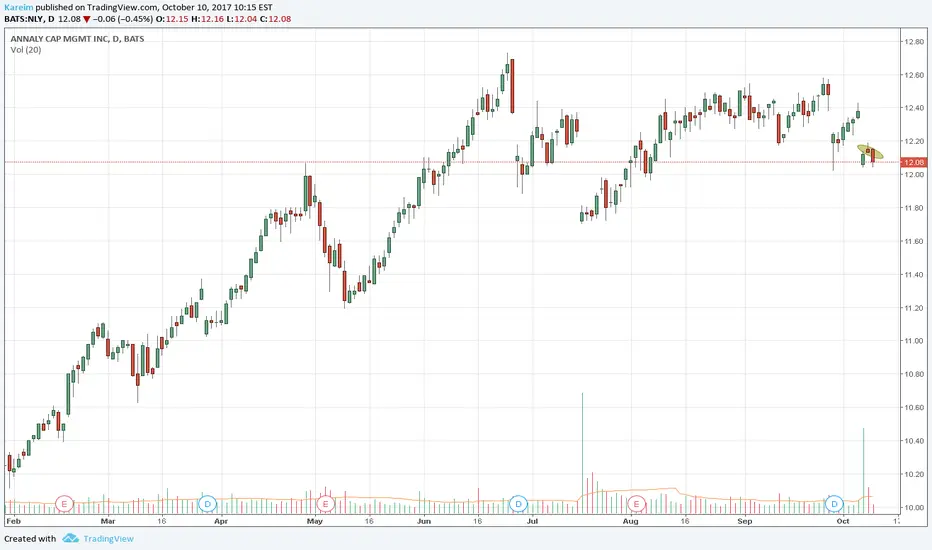Click the 10.60 price axis label
The height and width of the screenshot is (550, 932).
click(914, 408)
